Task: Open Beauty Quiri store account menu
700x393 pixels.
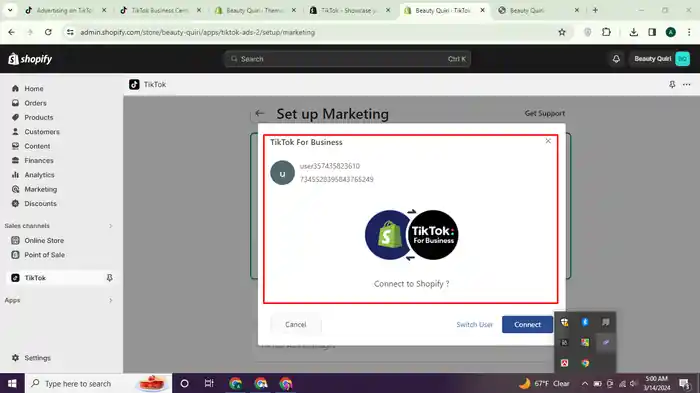Action: tap(662, 59)
